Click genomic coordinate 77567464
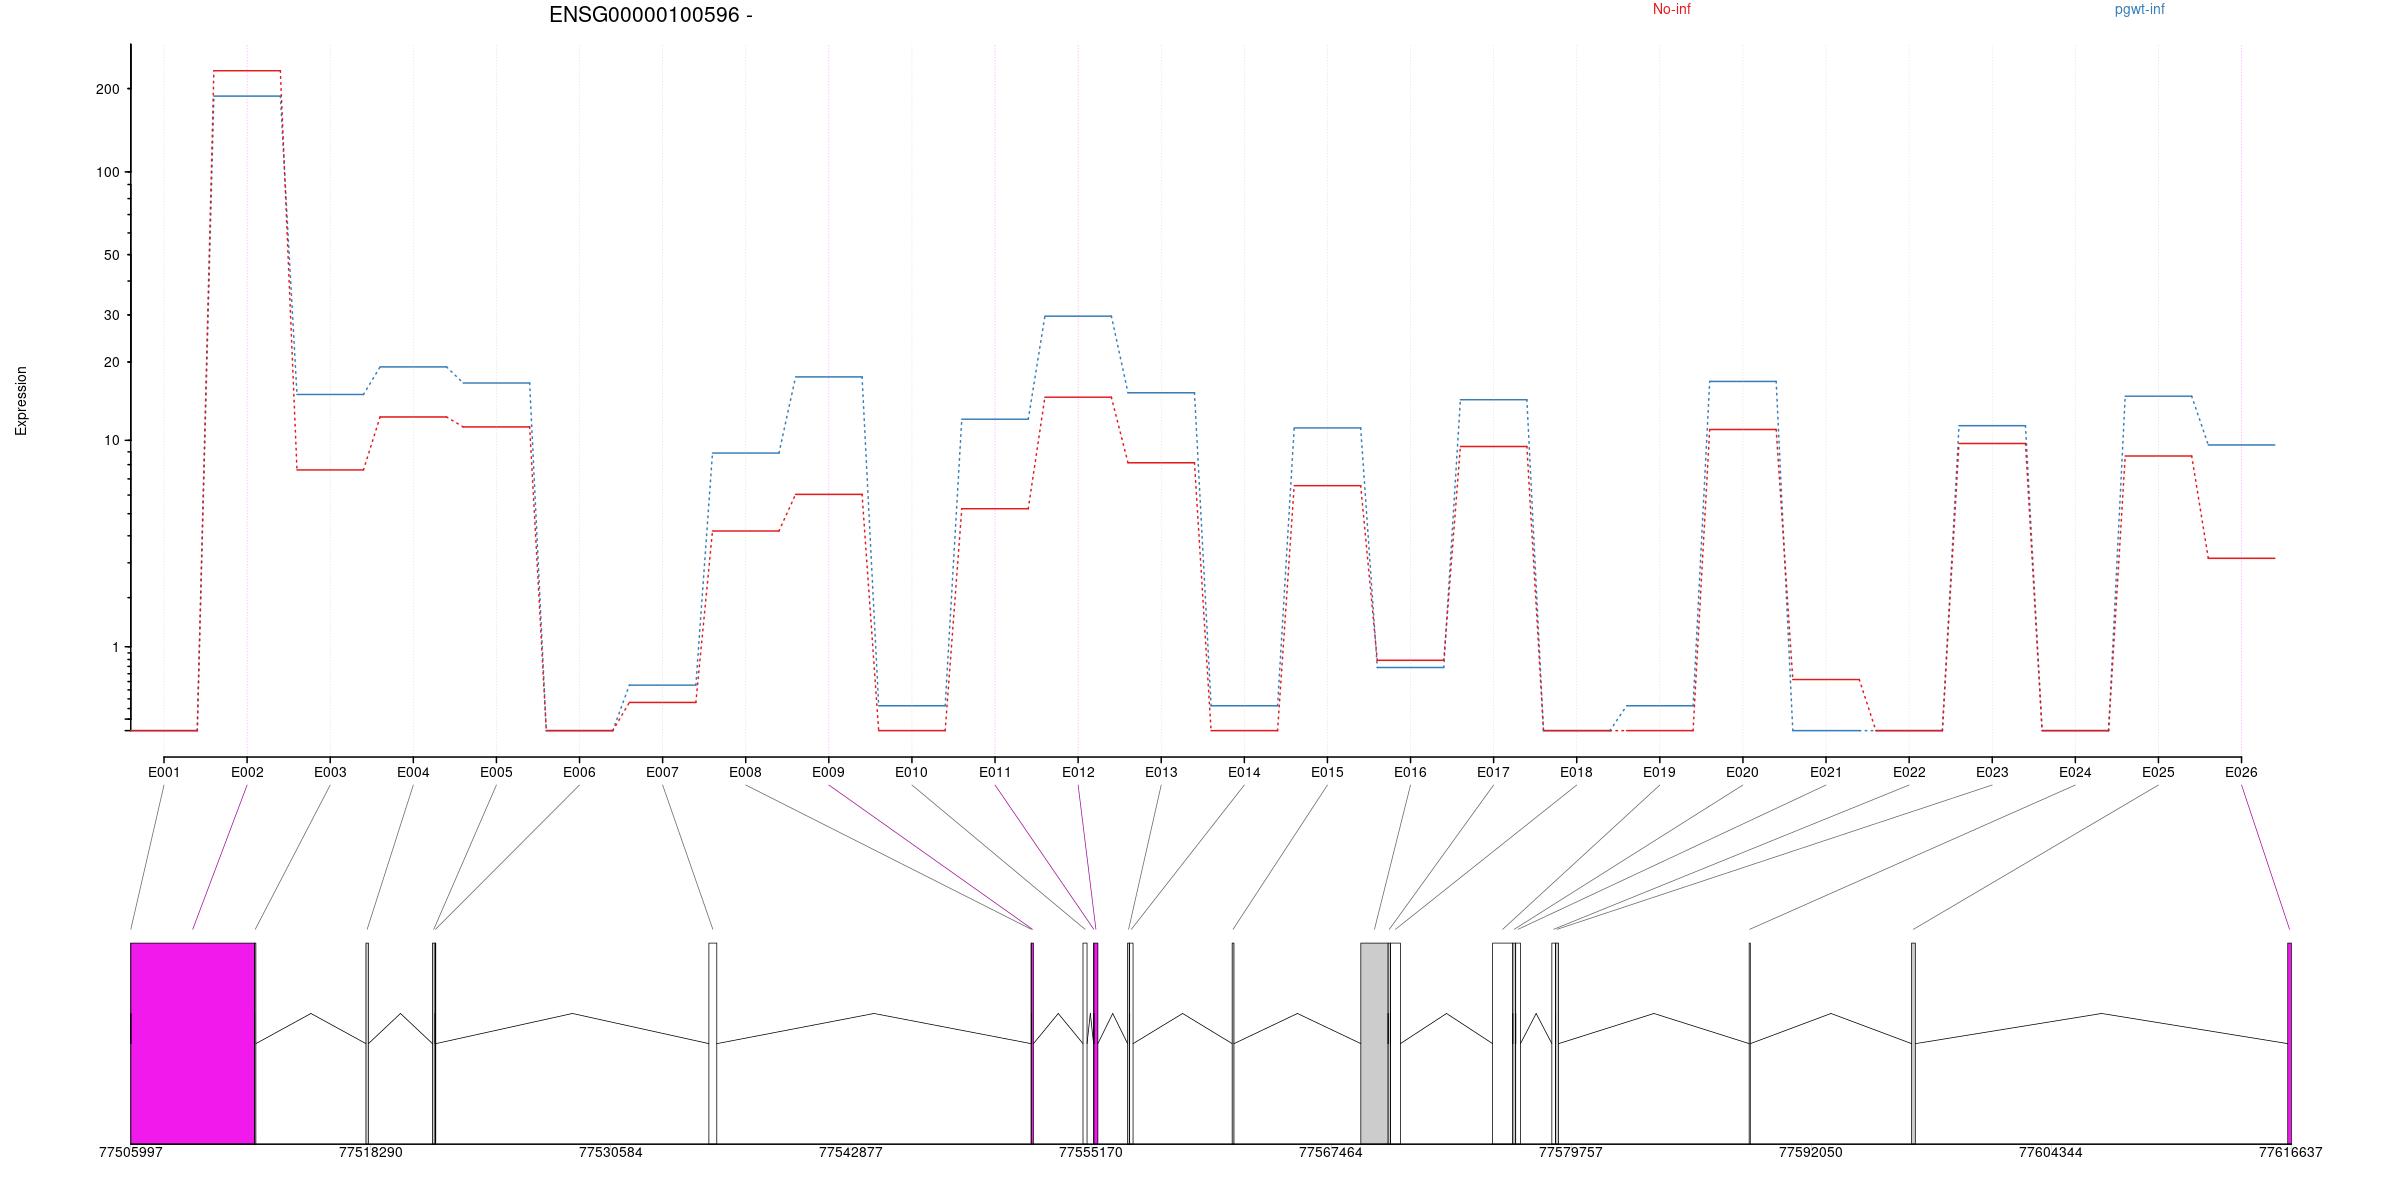The image size is (2400, 1200). (x=1330, y=1152)
